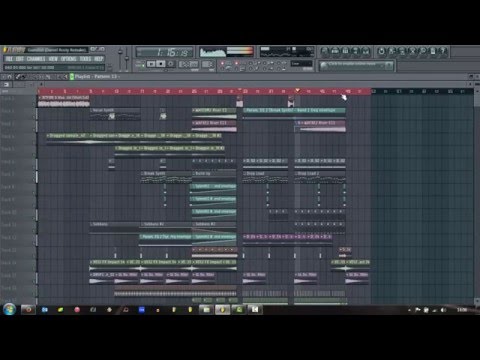The image size is (480, 360).
Task: Click the action center flag tray icon
Action: click(418, 310)
